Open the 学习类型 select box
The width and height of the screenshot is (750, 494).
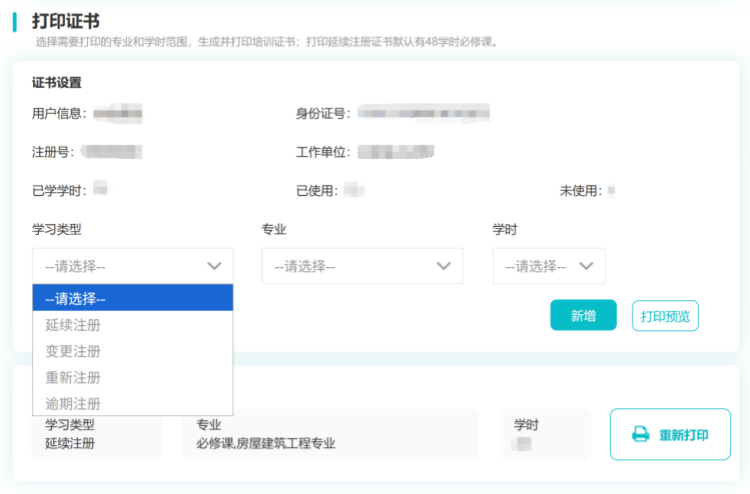132,266
